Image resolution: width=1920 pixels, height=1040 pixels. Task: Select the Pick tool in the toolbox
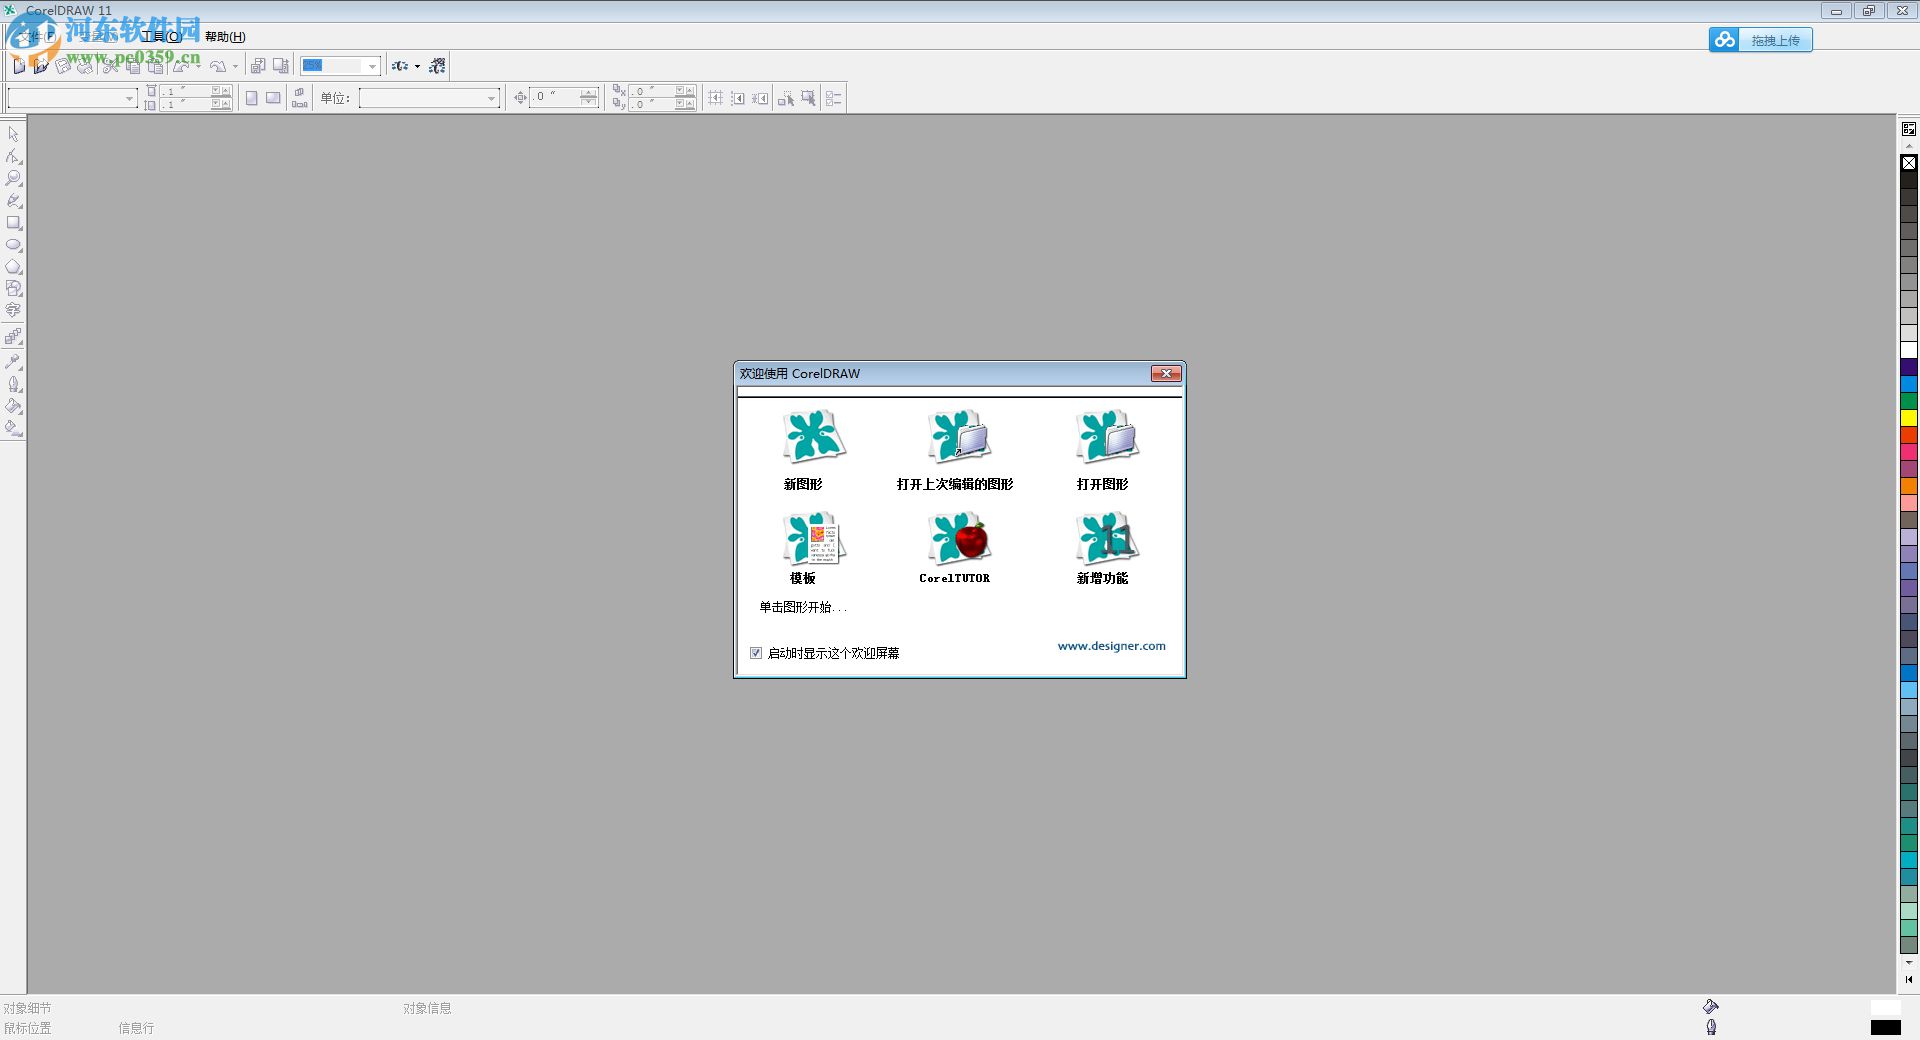pos(13,134)
